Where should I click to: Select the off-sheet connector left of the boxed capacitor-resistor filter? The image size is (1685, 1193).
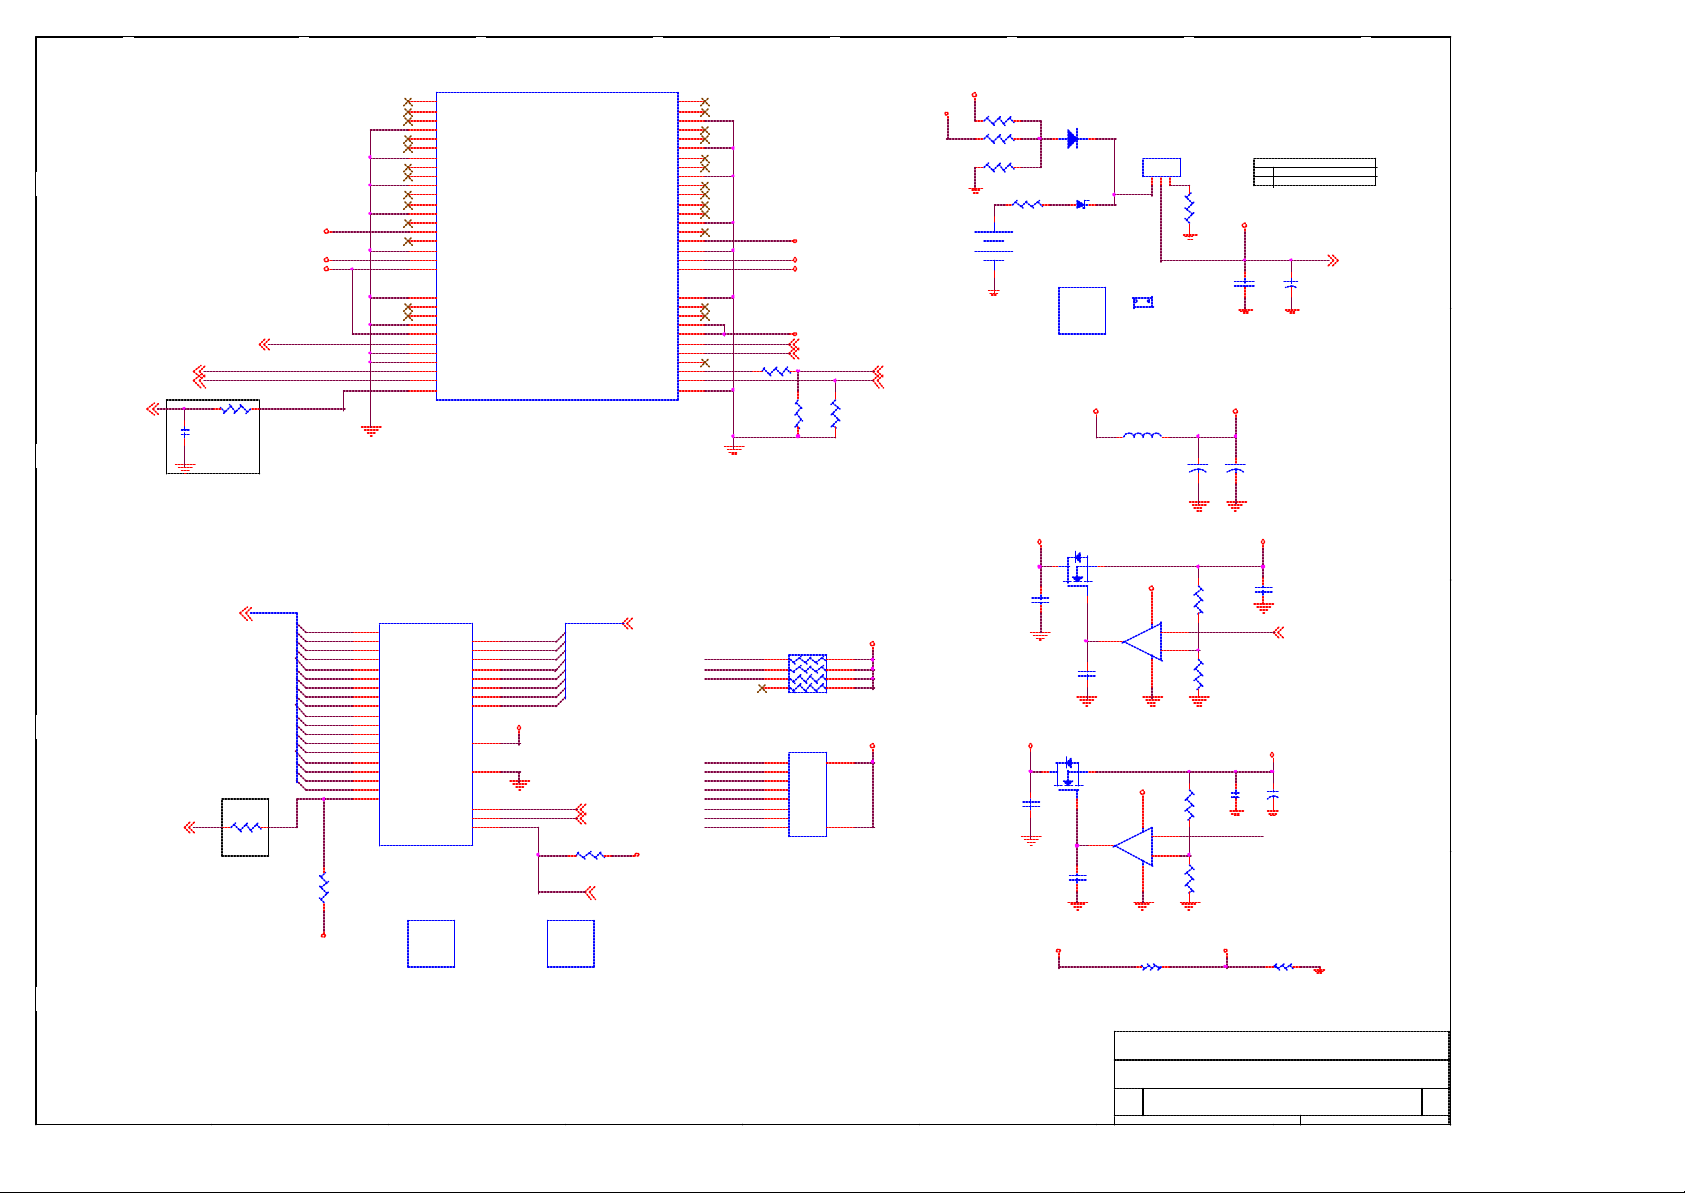tap(152, 409)
